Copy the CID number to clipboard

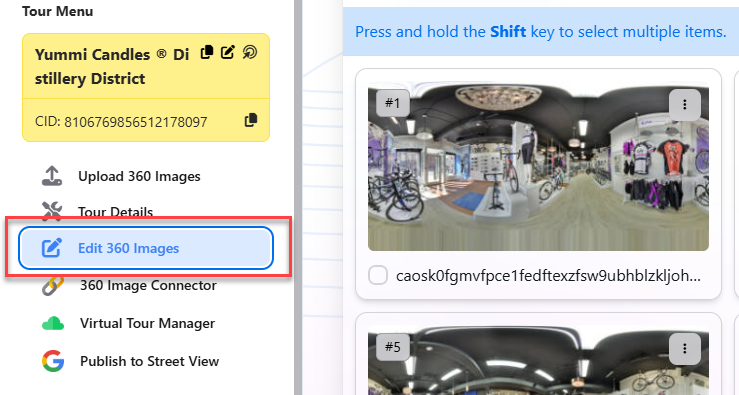[251, 120]
